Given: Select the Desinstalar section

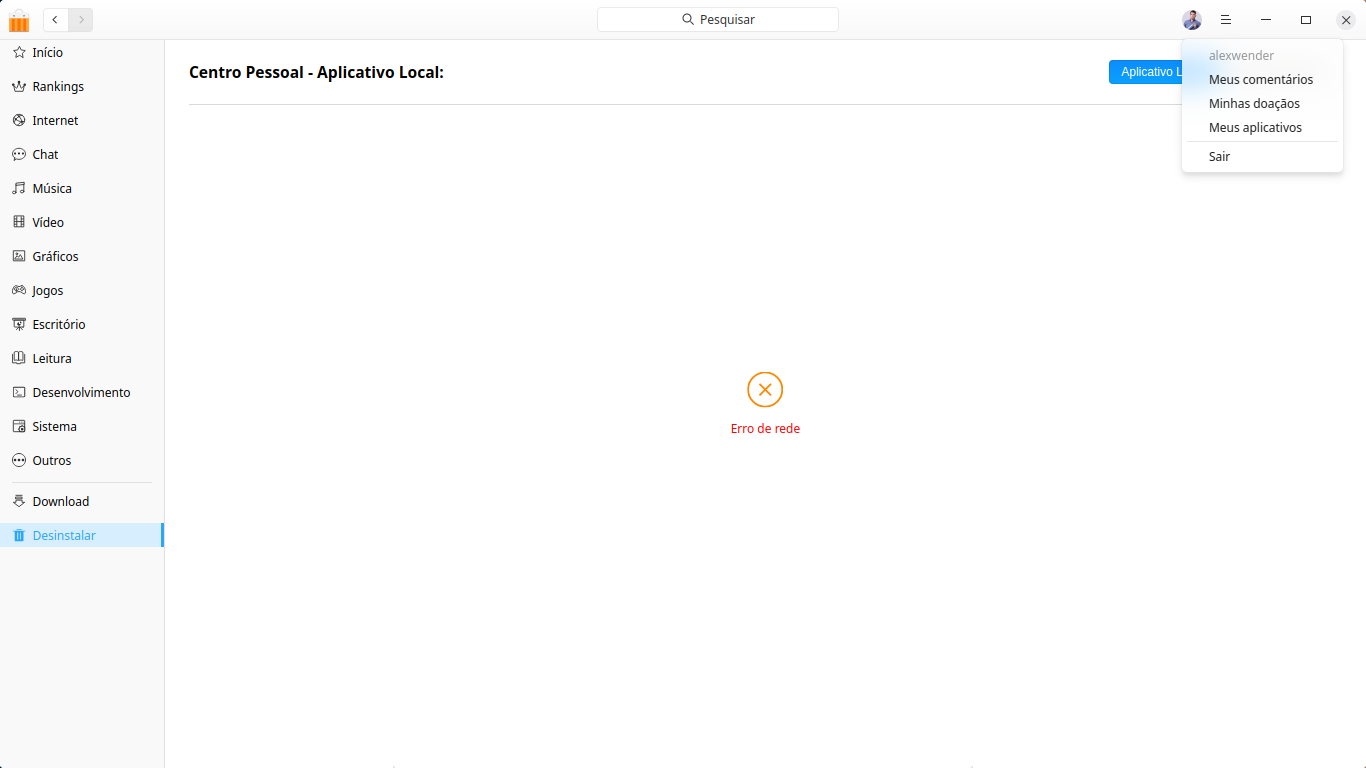Looking at the screenshot, I should [62, 535].
